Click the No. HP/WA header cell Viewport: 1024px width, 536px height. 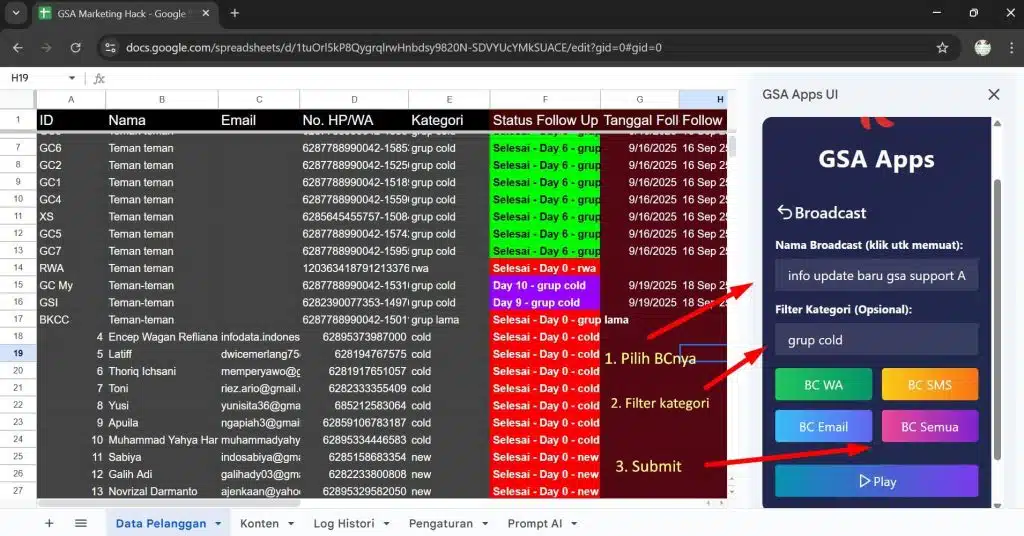(x=354, y=120)
